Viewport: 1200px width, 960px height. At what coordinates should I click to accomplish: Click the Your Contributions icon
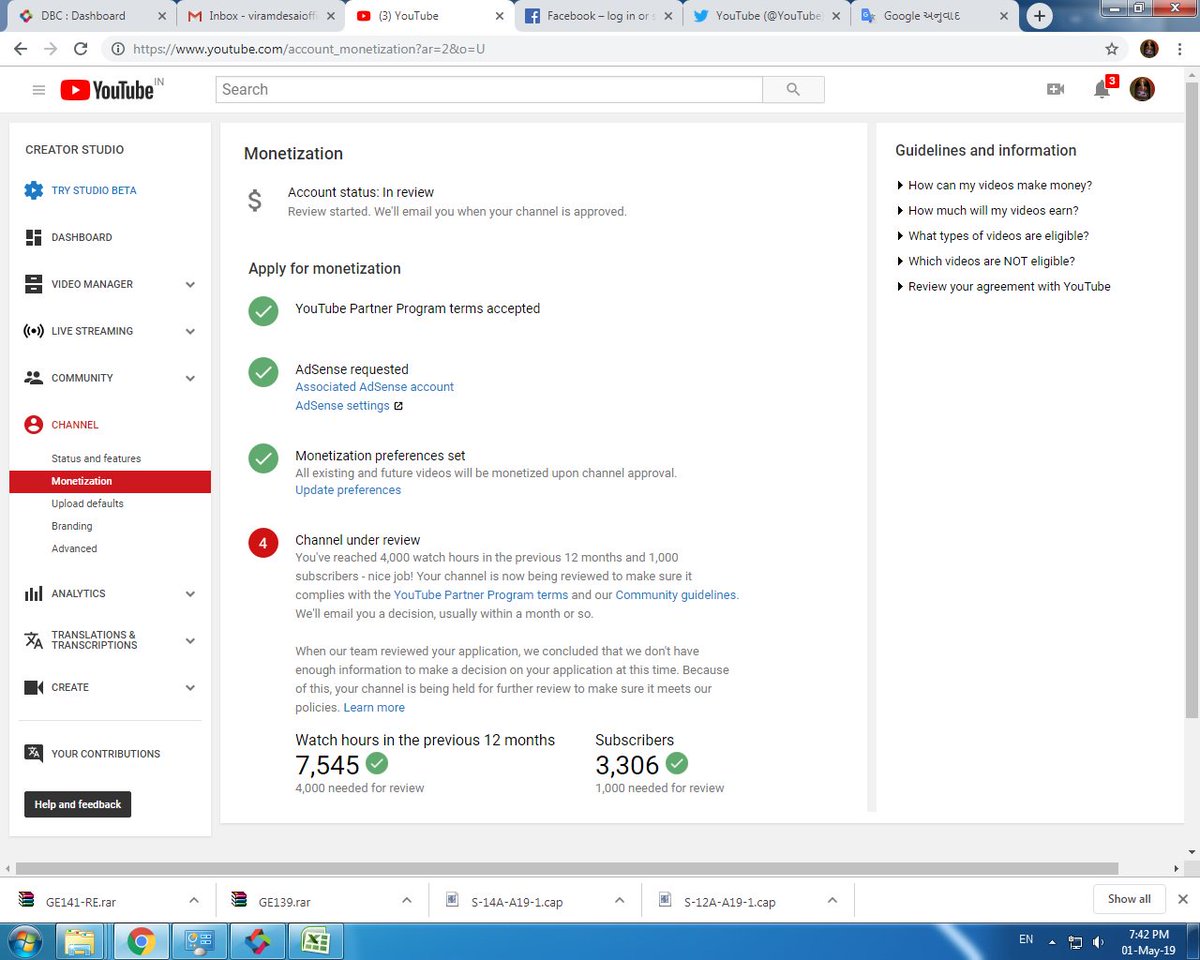[x=34, y=754]
